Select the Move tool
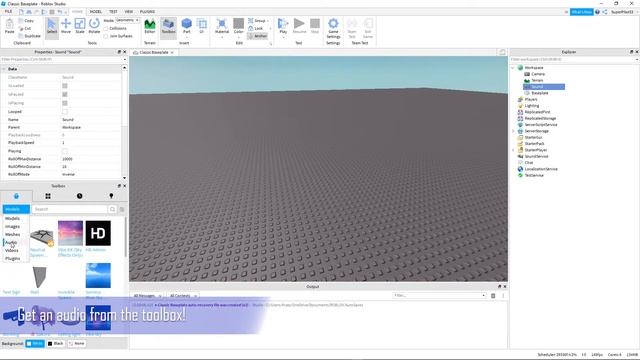The image size is (640, 360). pos(66,27)
